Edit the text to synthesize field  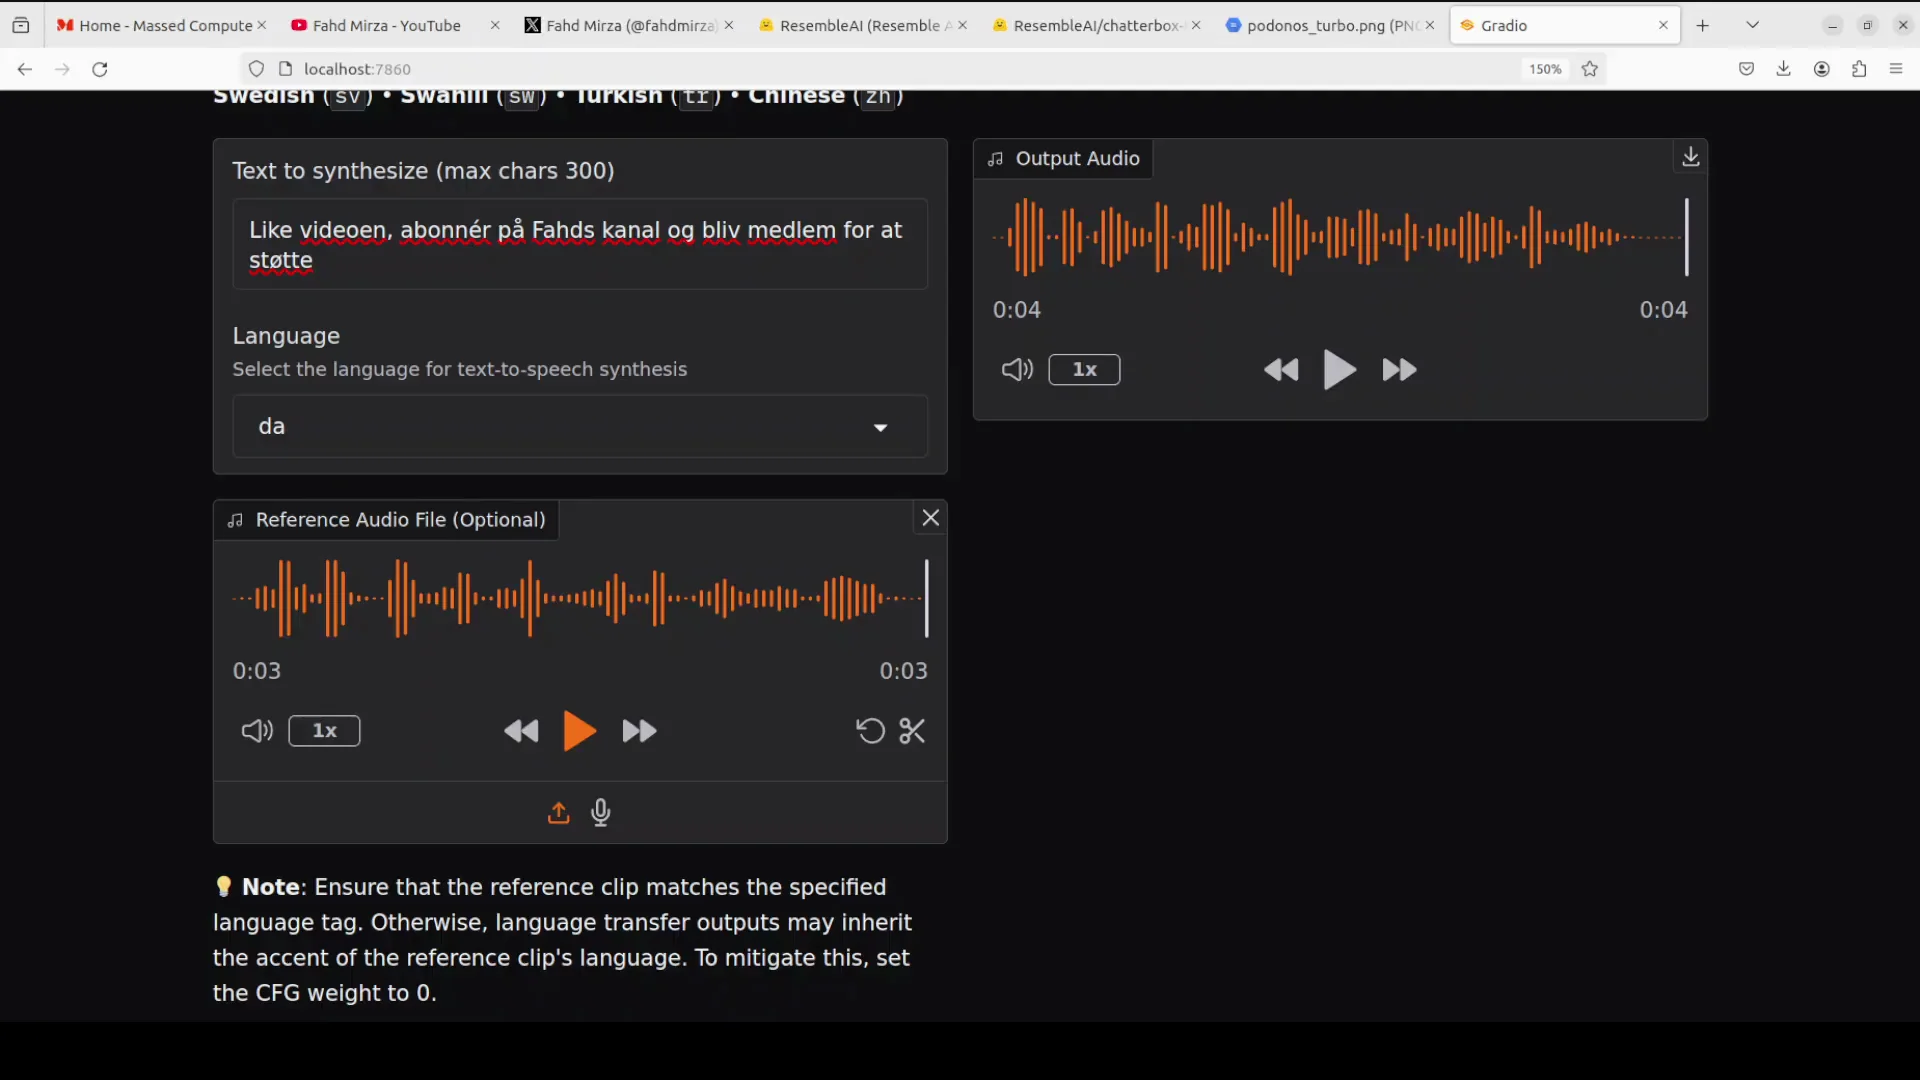tap(579, 245)
